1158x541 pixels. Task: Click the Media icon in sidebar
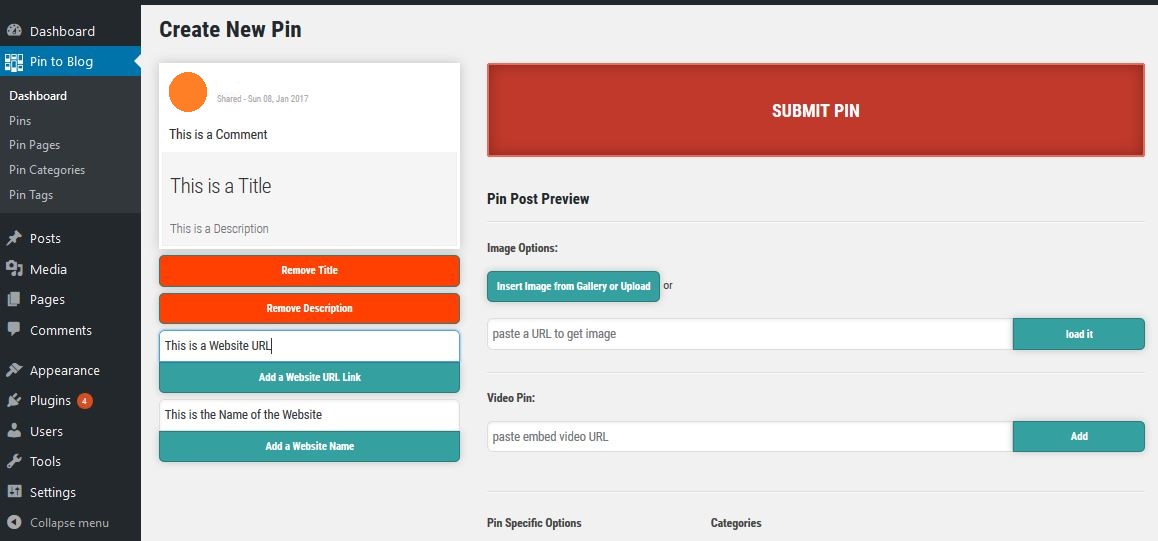[14, 269]
